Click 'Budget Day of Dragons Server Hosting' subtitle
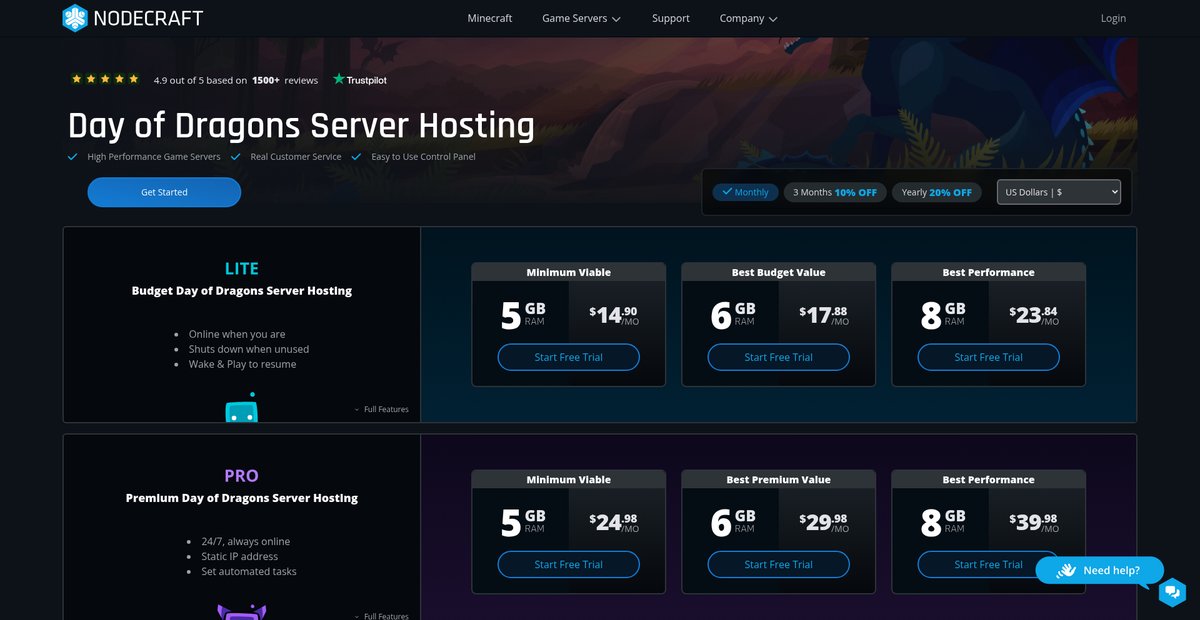Image resolution: width=1200 pixels, height=620 pixels. click(242, 291)
